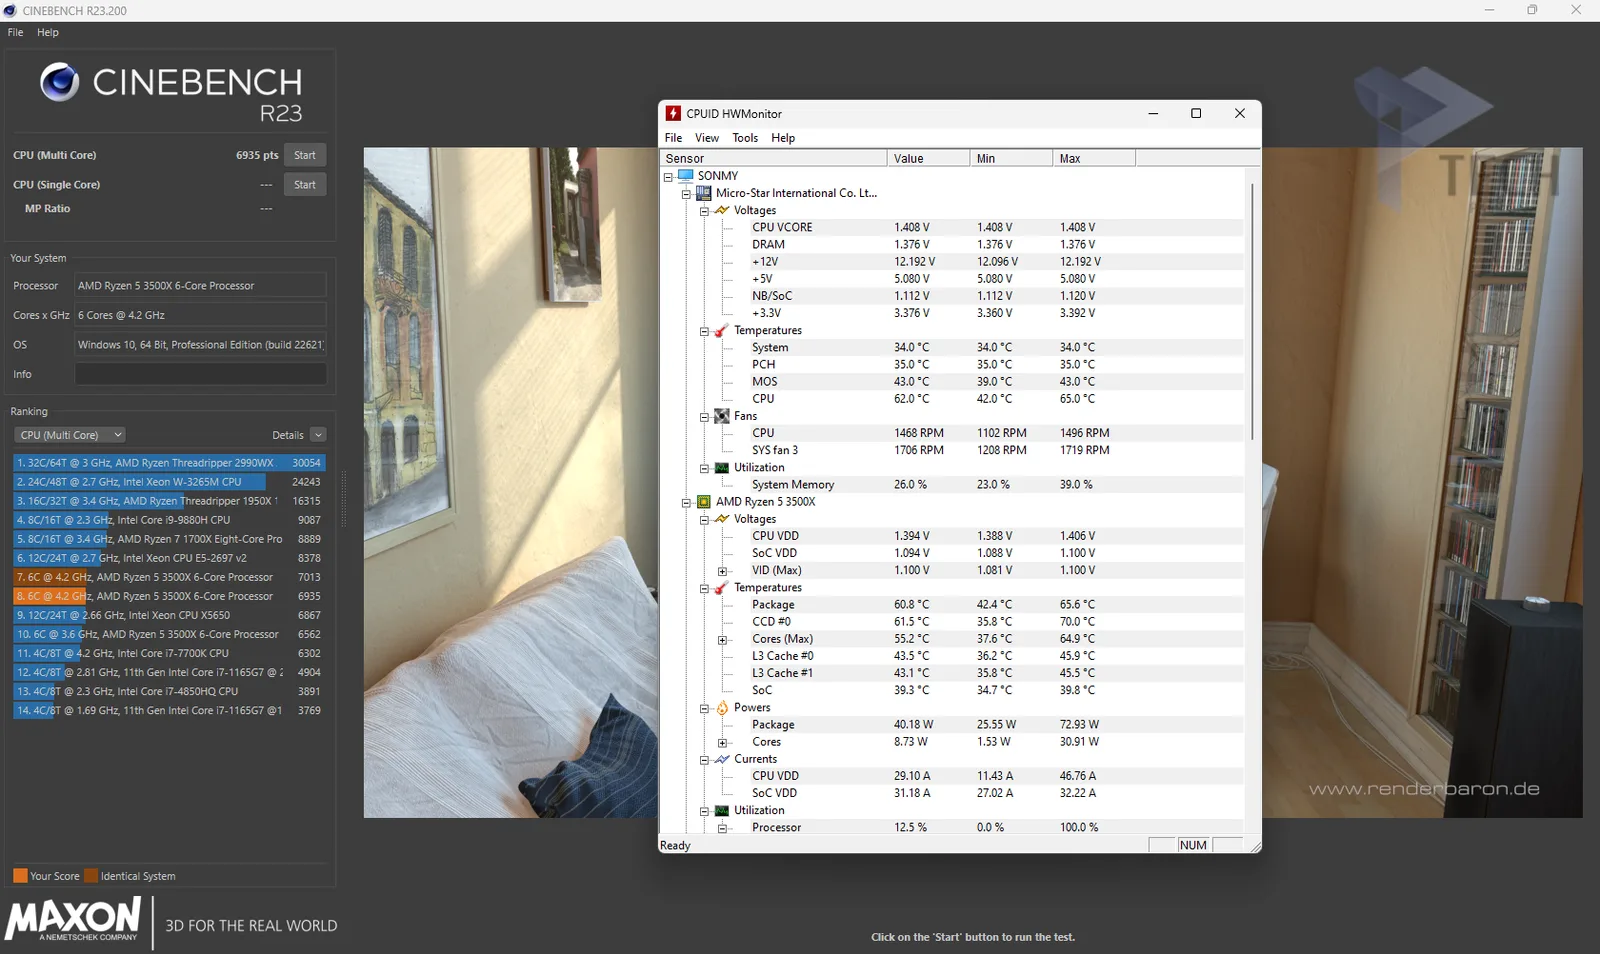Click the Powers flame icon
The height and width of the screenshot is (954, 1600).
coord(722,707)
